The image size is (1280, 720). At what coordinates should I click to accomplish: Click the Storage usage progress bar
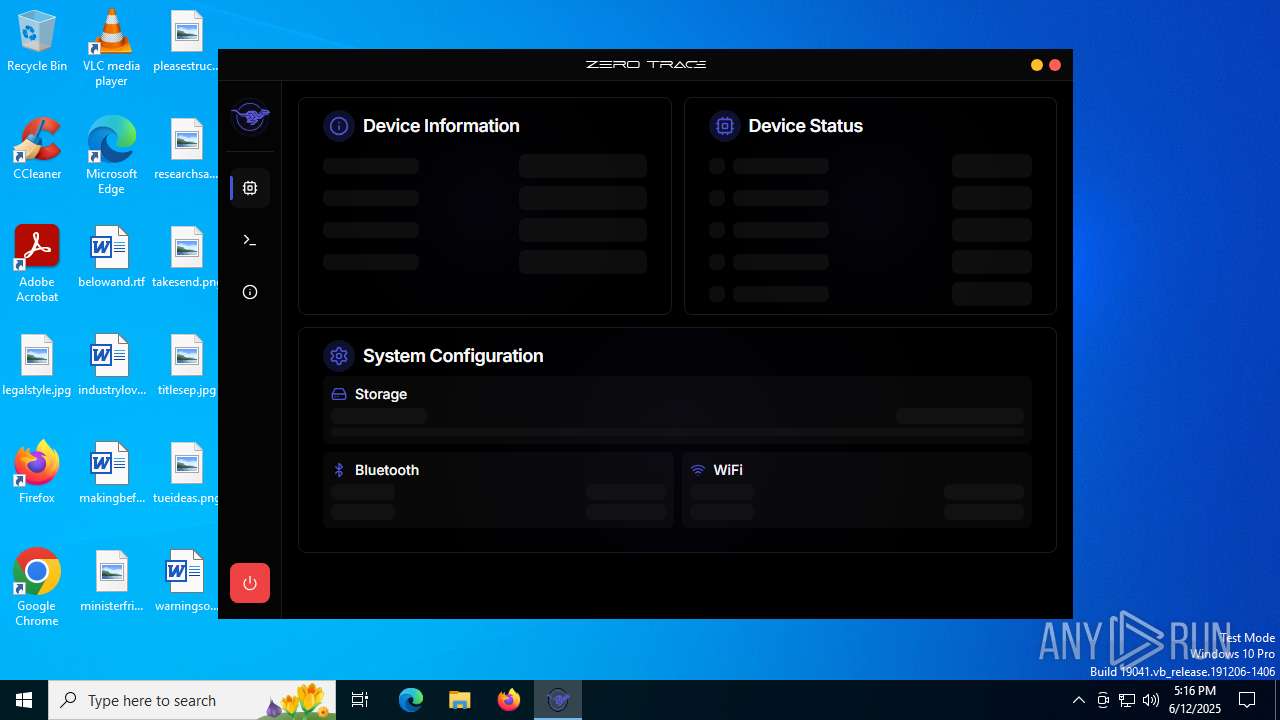click(x=677, y=433)
